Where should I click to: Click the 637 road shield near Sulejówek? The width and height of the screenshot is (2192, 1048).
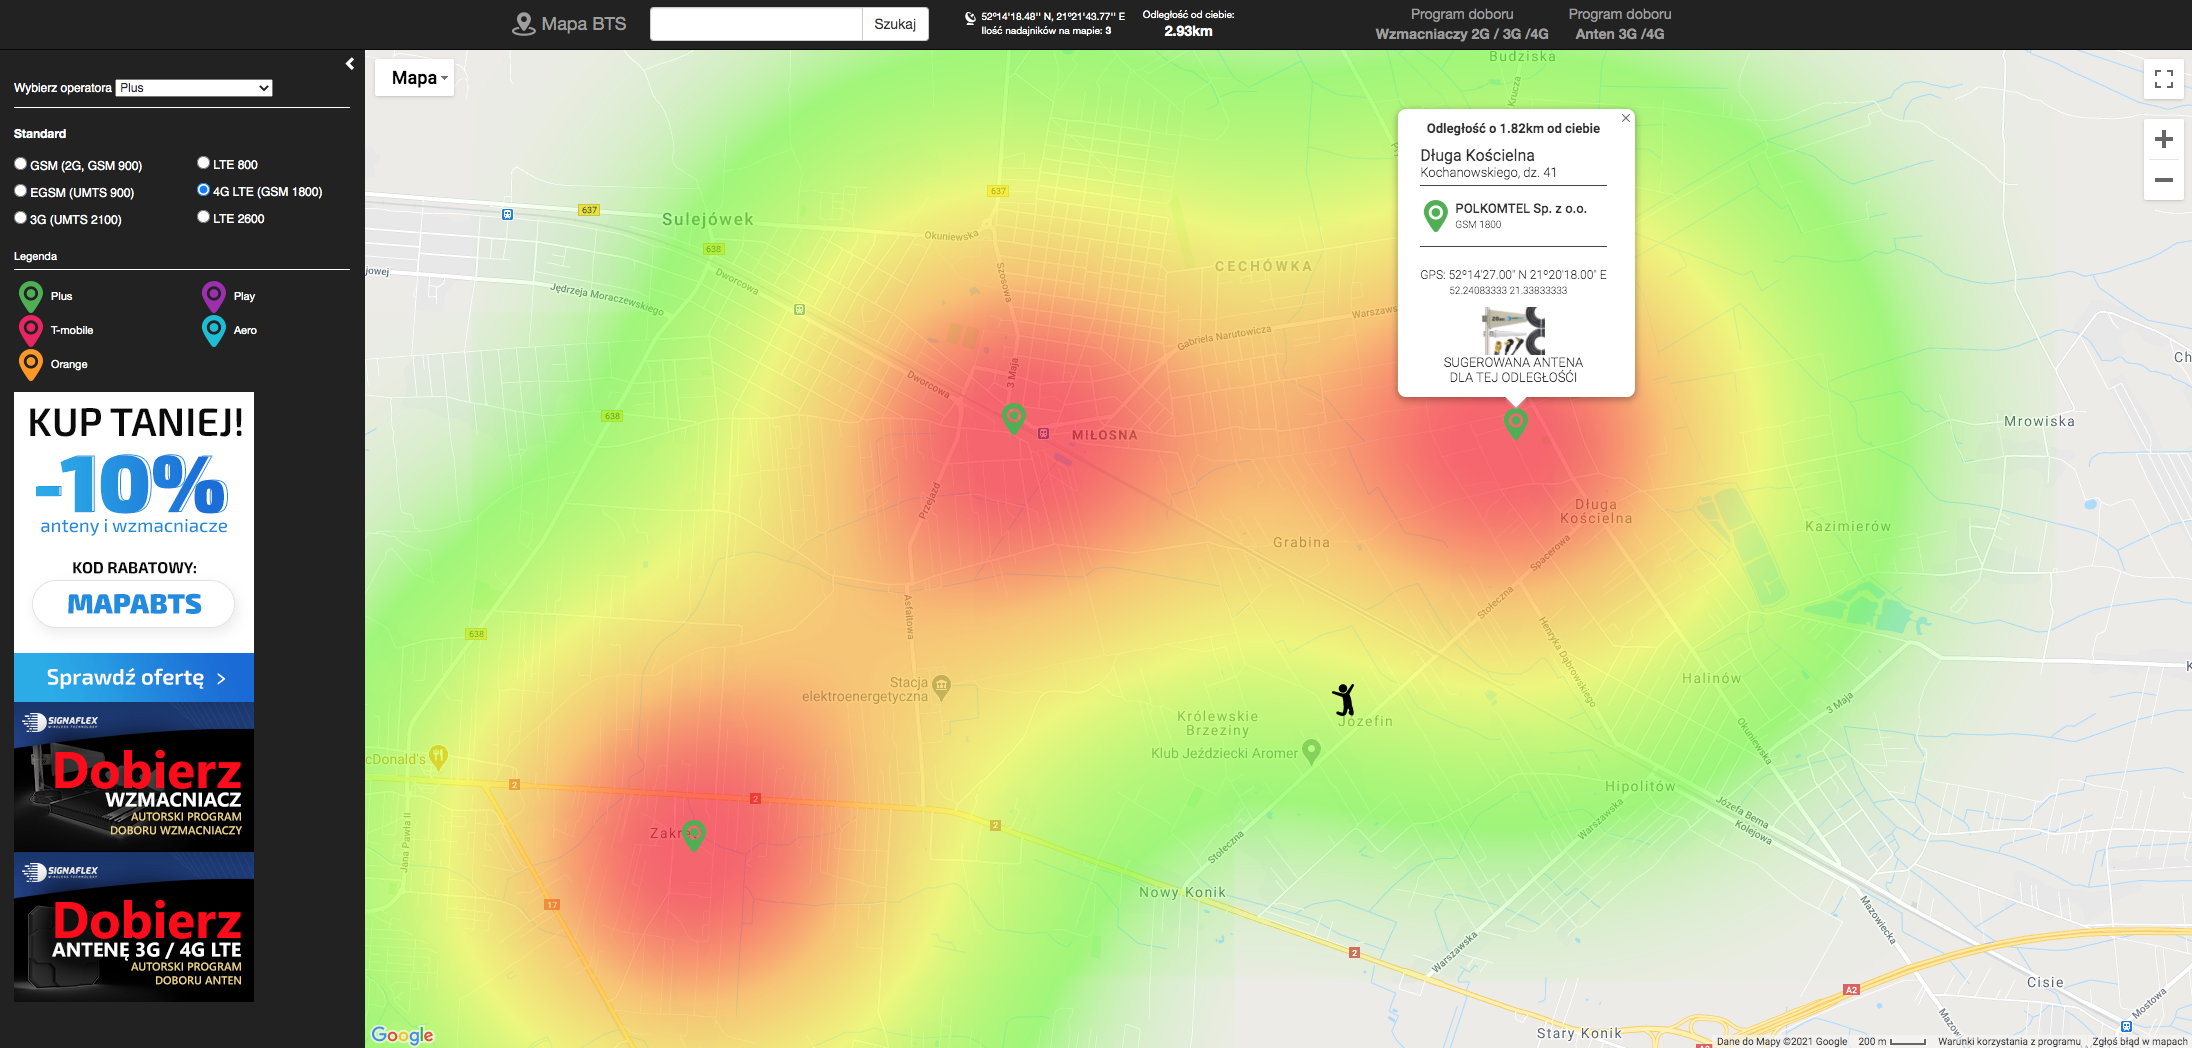[x=589, y=210]
